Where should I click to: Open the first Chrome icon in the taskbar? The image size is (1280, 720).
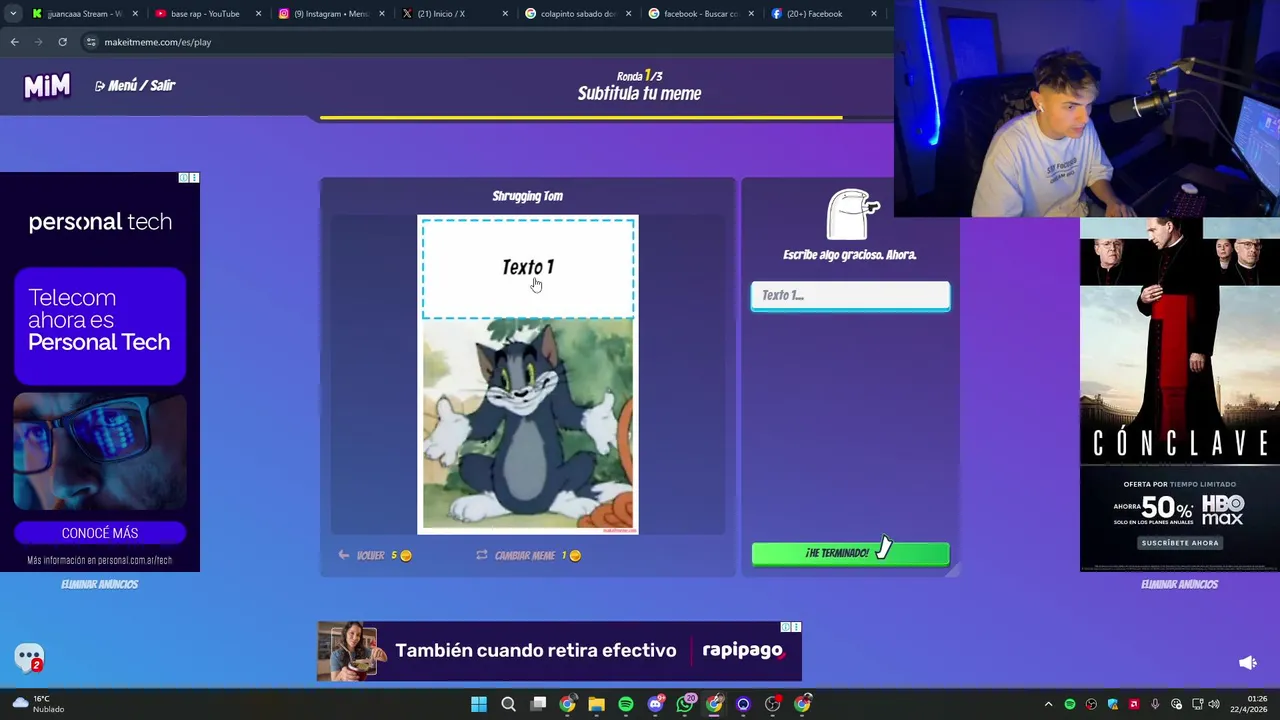[567, 704]
